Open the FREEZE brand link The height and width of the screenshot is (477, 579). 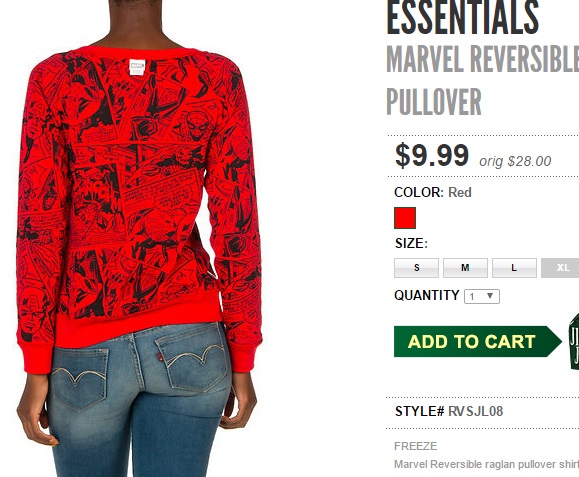tap(415, 446)
